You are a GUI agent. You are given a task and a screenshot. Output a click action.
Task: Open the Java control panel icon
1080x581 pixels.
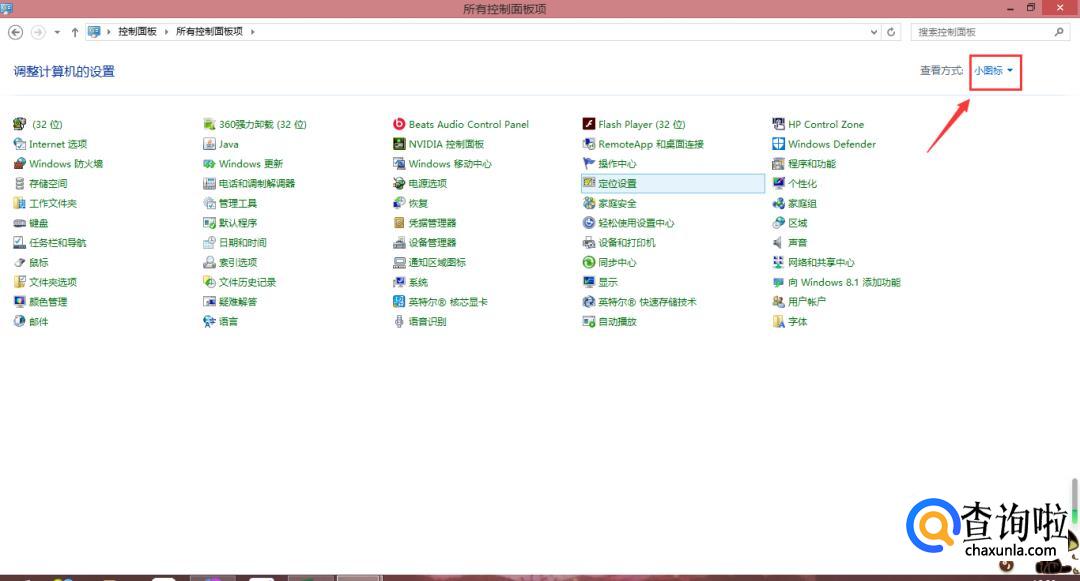click(209, 144)
